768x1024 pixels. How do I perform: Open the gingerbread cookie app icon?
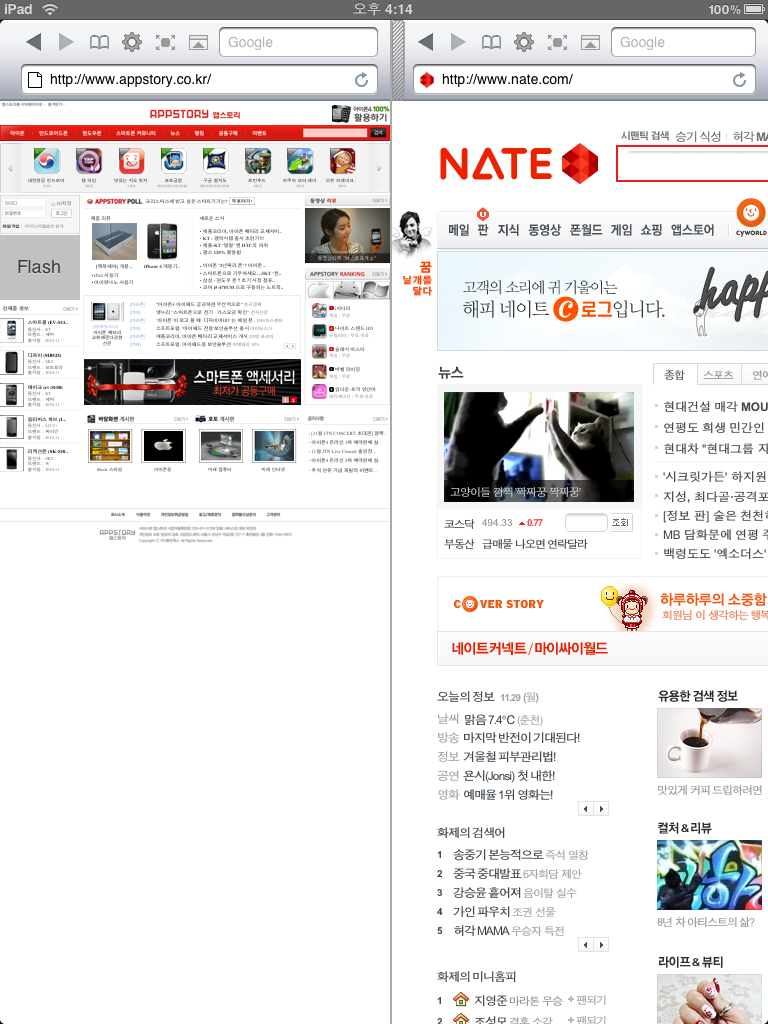[x=342, y=161]
